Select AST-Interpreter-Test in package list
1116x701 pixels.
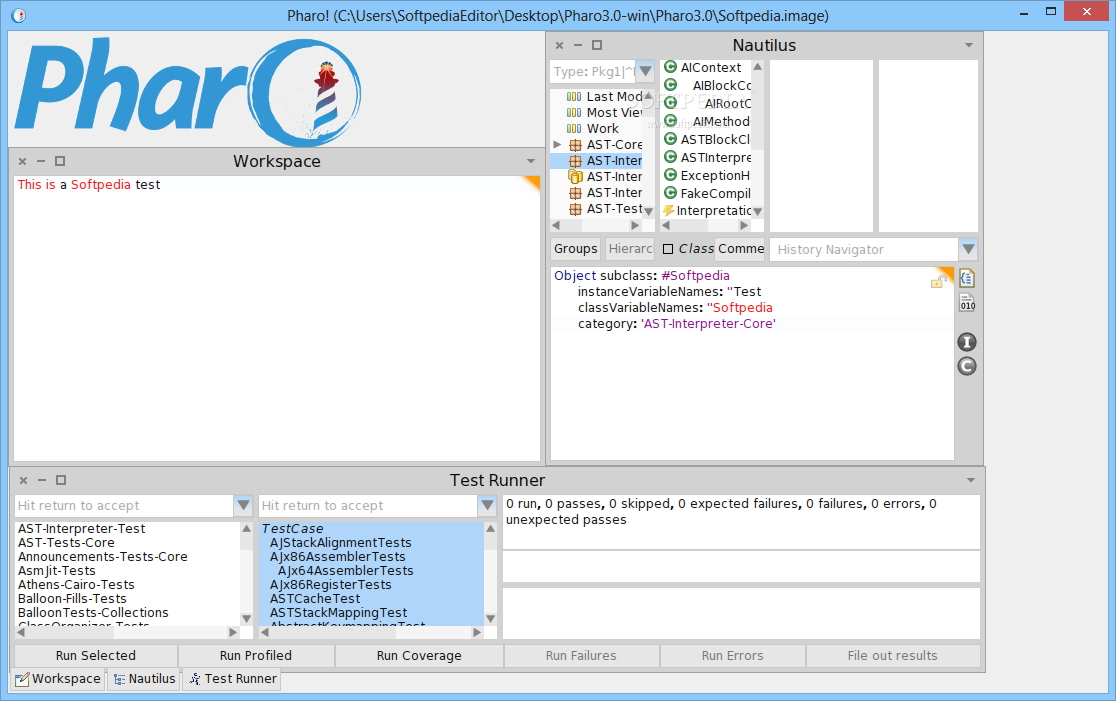tap(81, 529)
